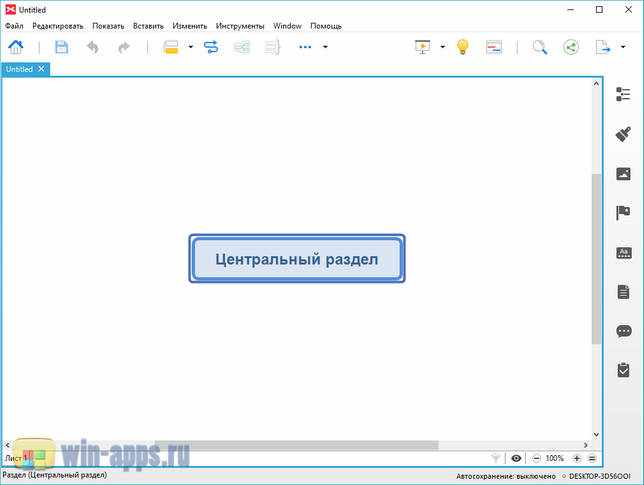
Task: Click the Раздел (Центральный раздел) status text
Action: point(55,475)
